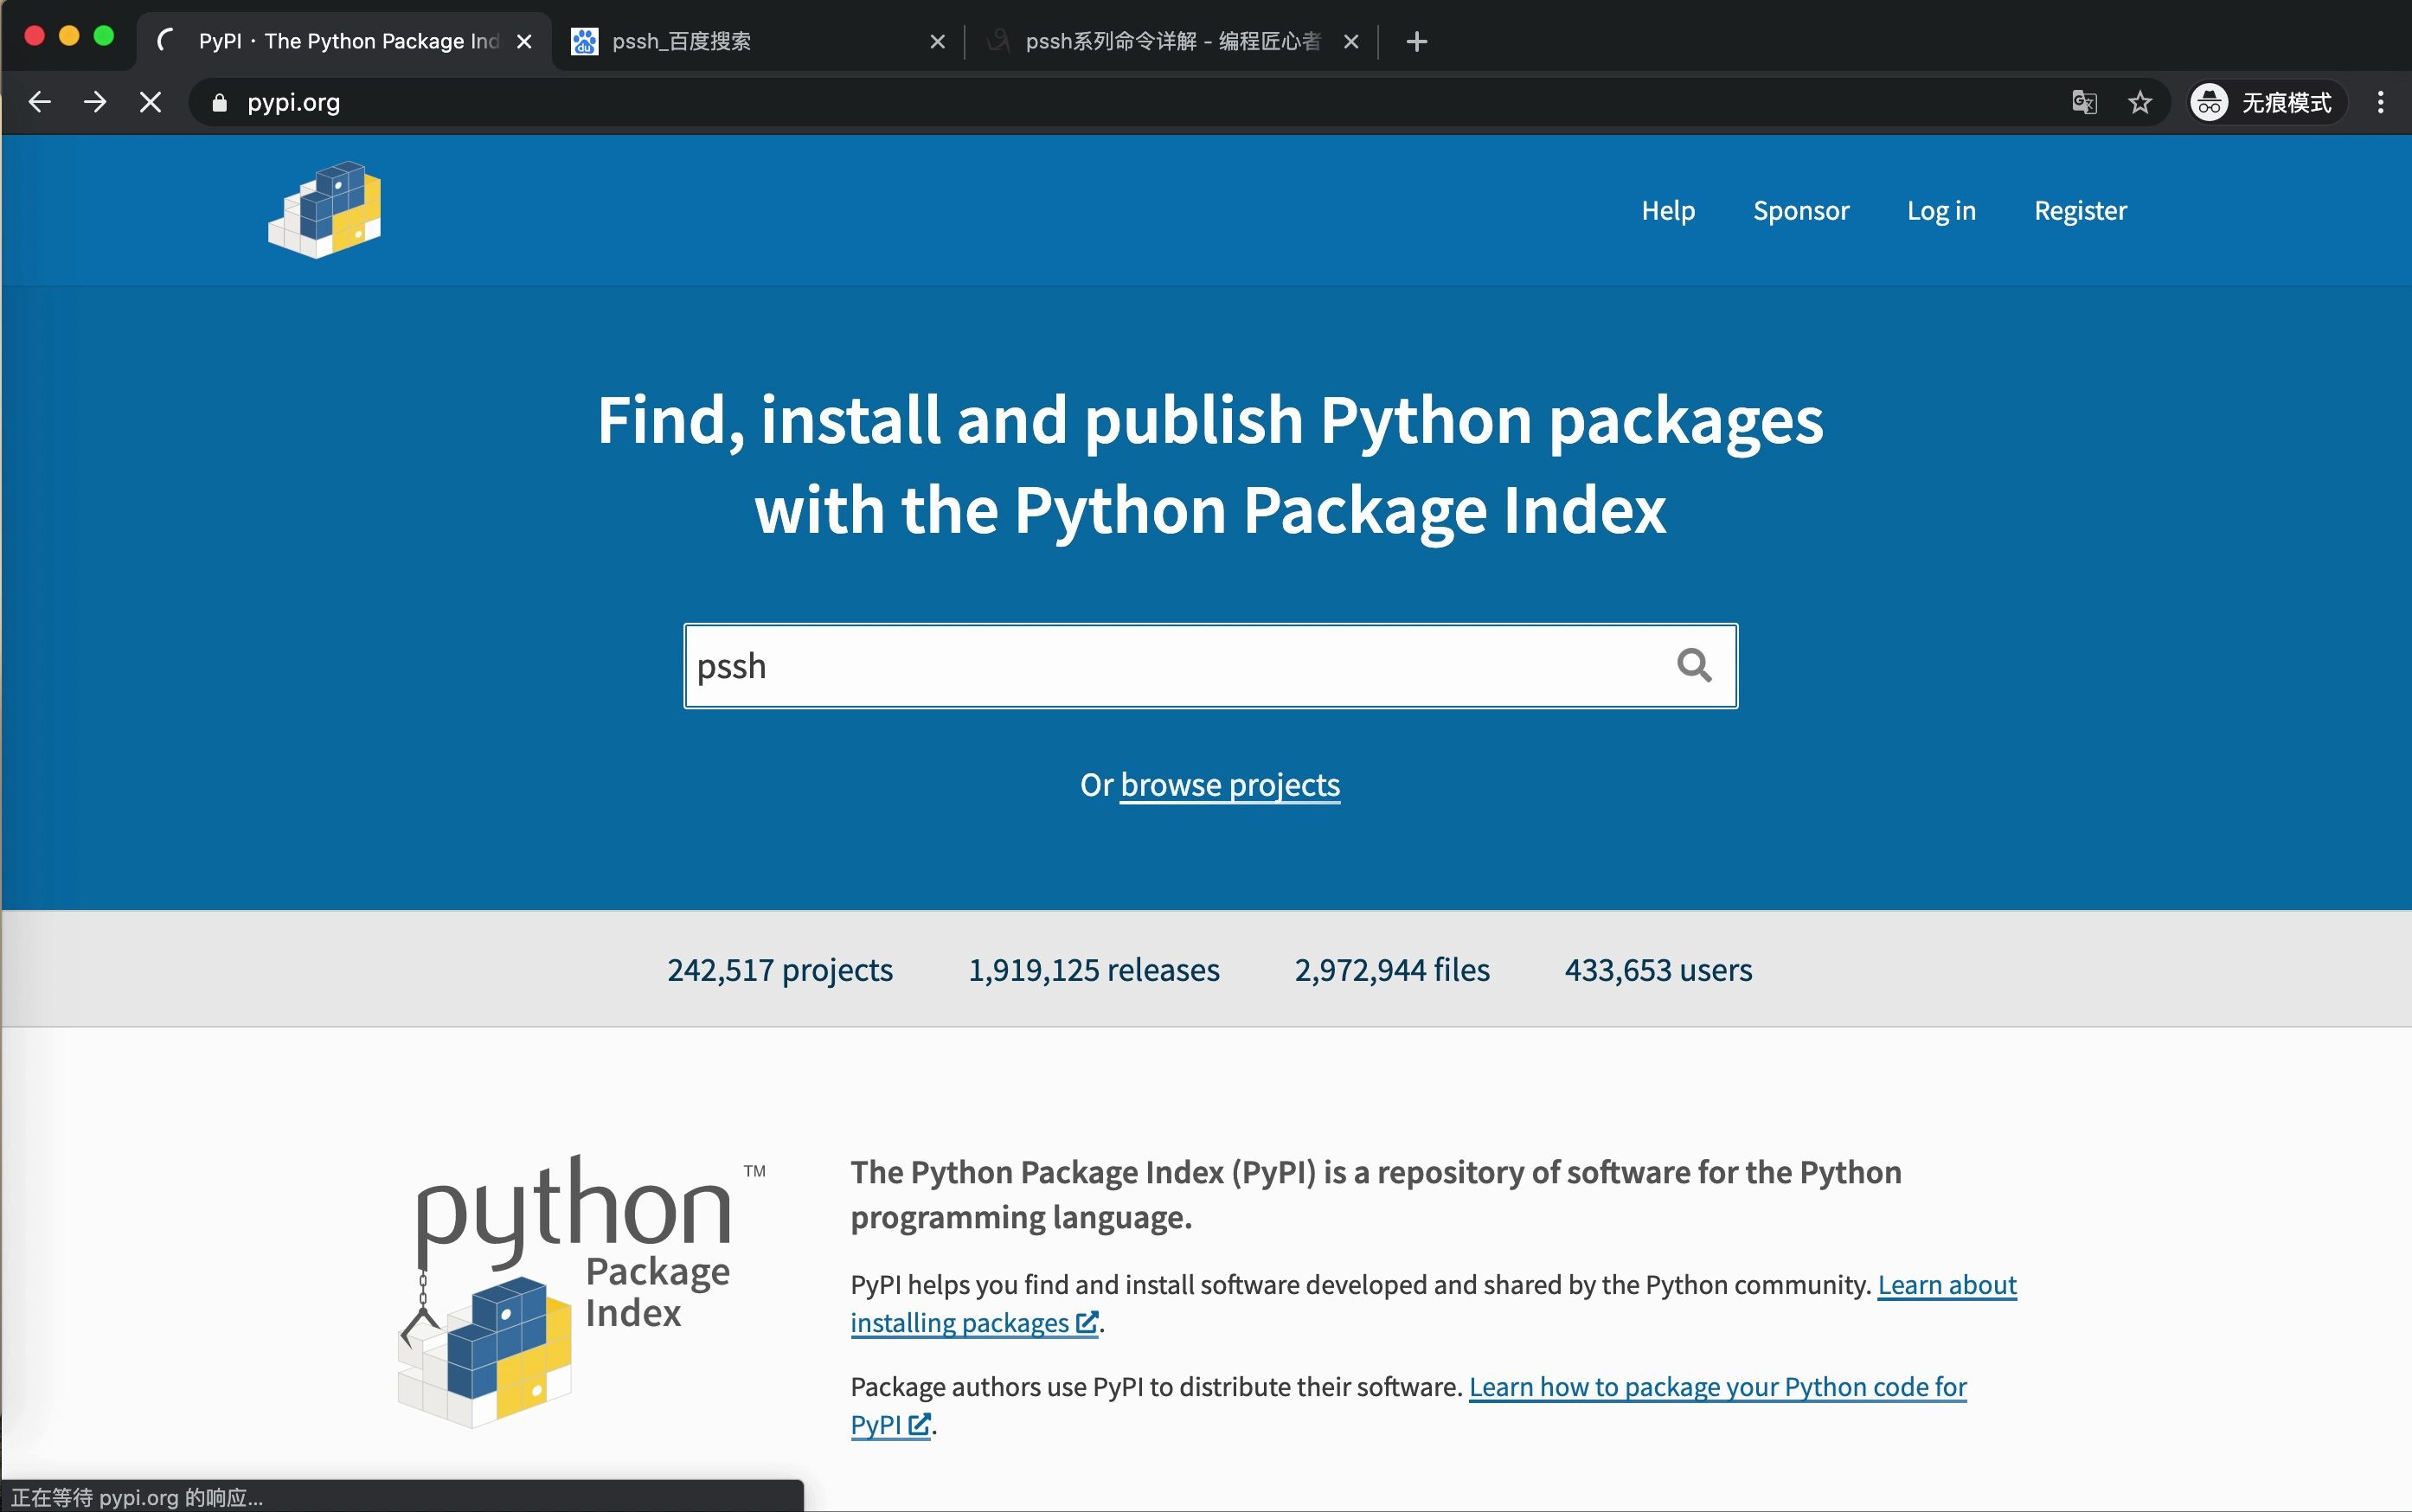2412x1512 pixels.
Task: Click the browse projects link
Action: point(1230,785)
